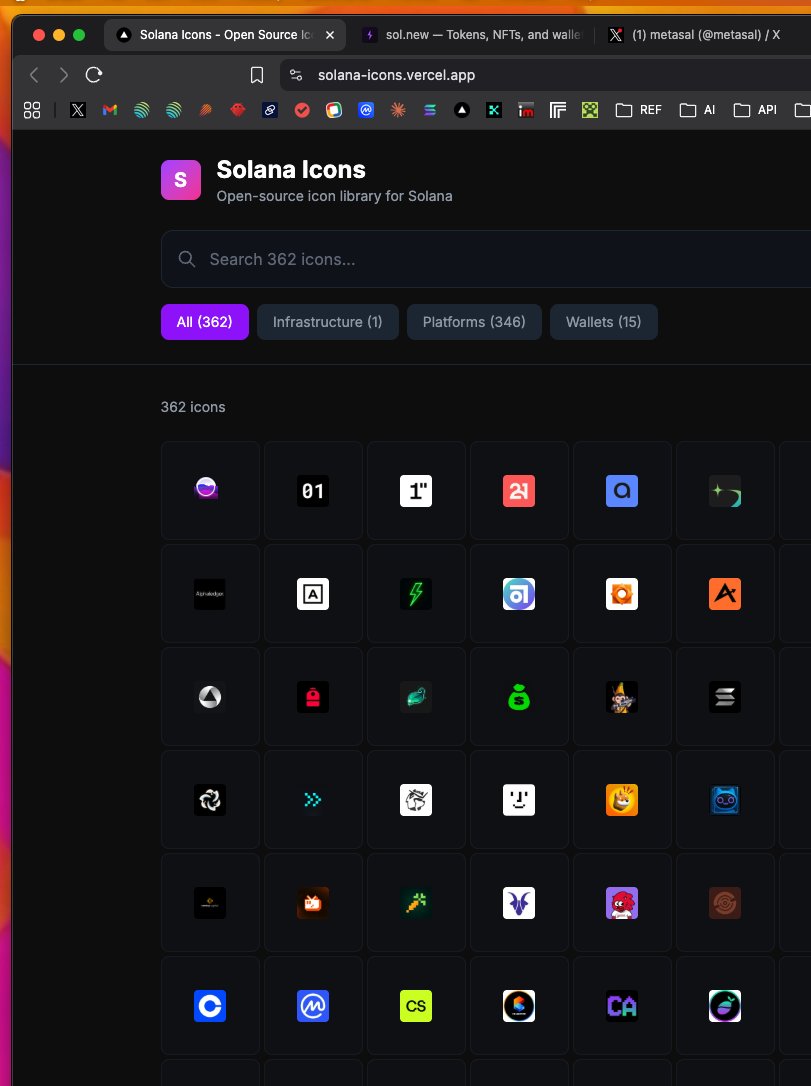This screenshot has height=1086, width=811.
Task: Select the white striped "S" icon tile
Action: 725,697
